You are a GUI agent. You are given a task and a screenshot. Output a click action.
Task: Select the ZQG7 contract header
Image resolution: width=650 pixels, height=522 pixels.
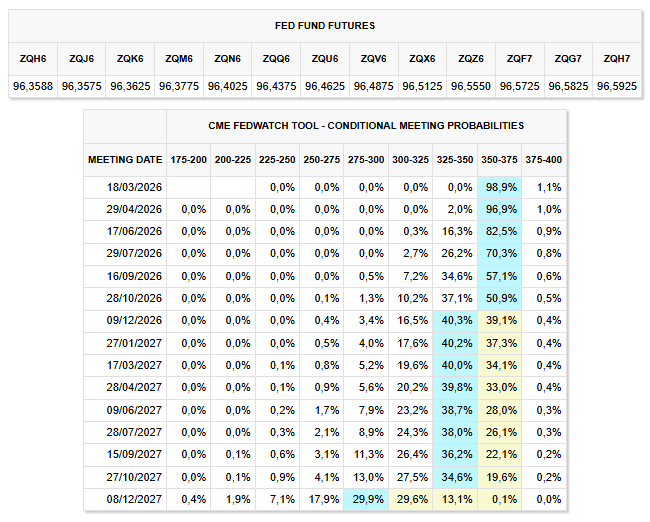click(568, 59)
